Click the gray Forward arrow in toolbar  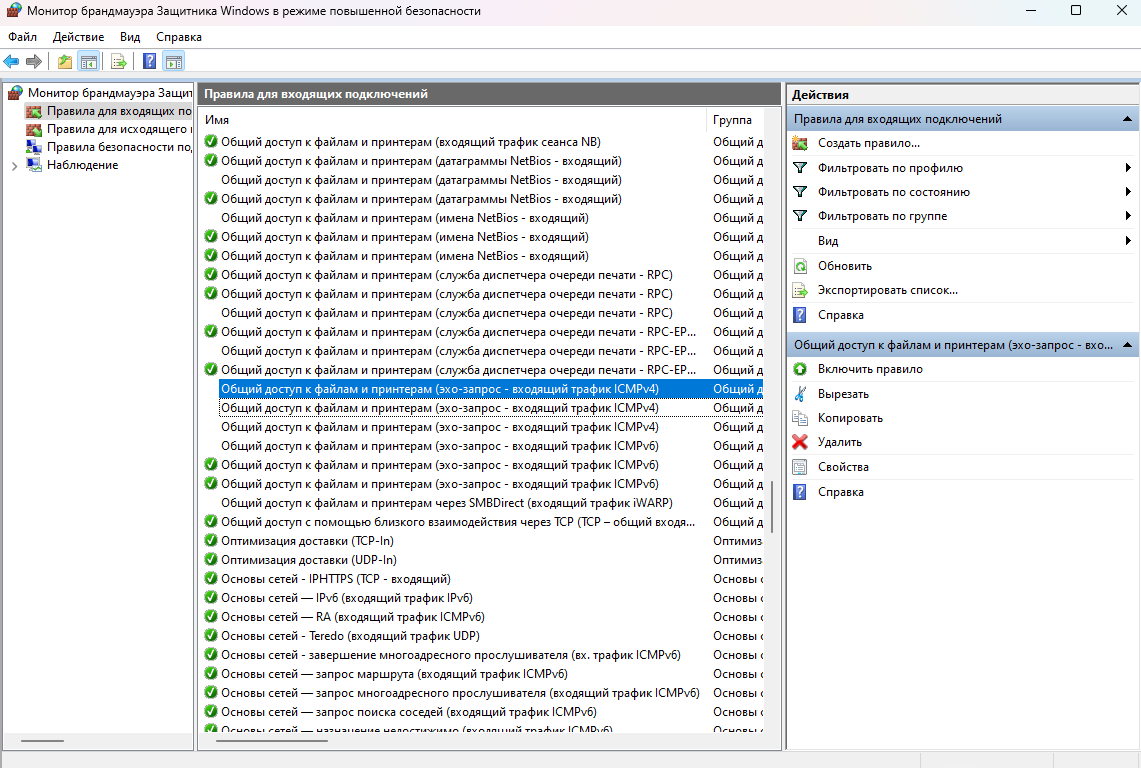33,62
